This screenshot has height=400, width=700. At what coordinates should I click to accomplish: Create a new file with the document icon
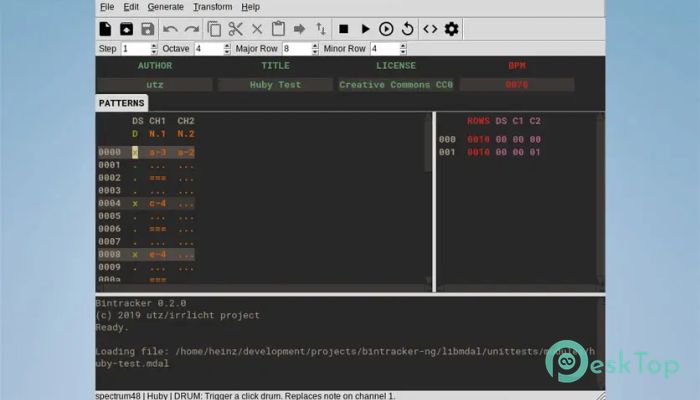tap(105, 29)
